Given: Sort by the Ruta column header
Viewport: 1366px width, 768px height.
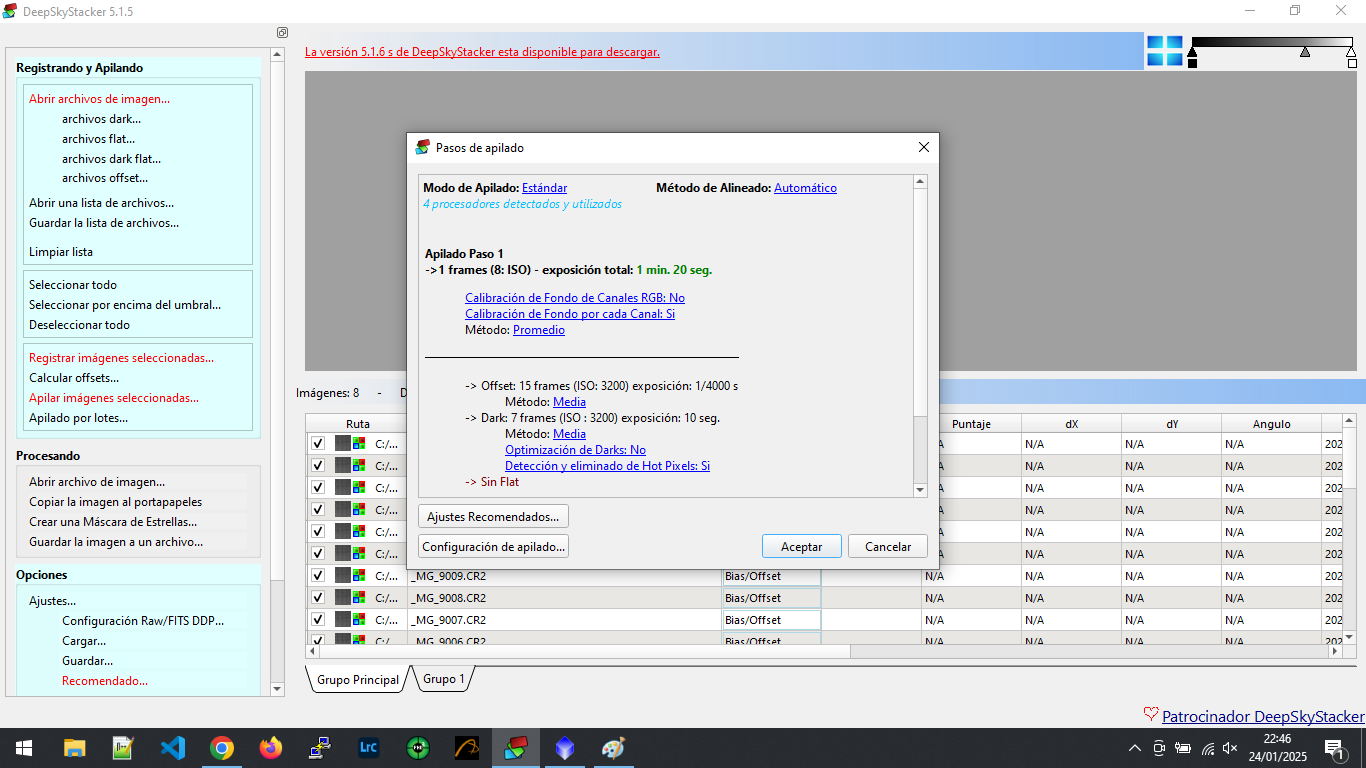Looking at the screenshot, I should click(x=358, y=424).
